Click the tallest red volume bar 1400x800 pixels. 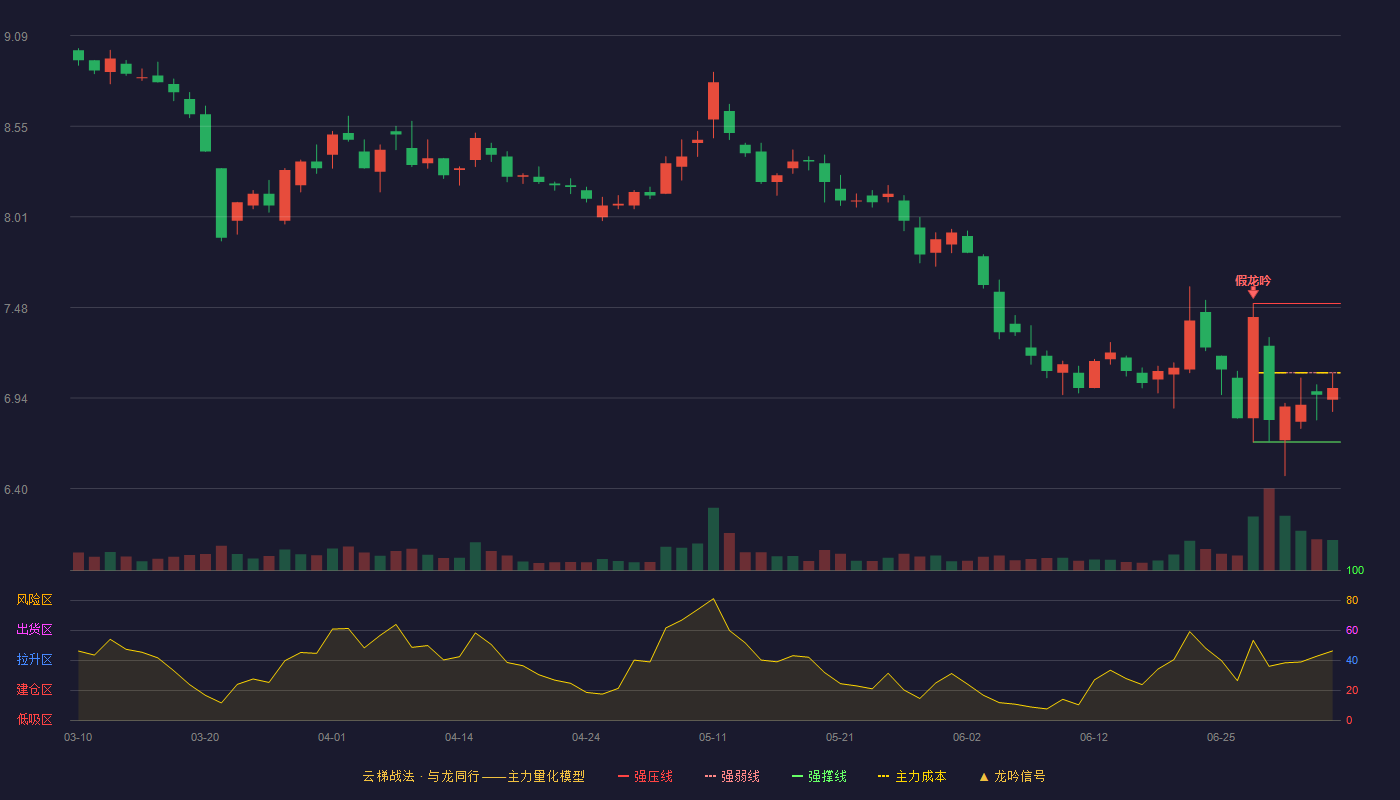(1269, 529)
